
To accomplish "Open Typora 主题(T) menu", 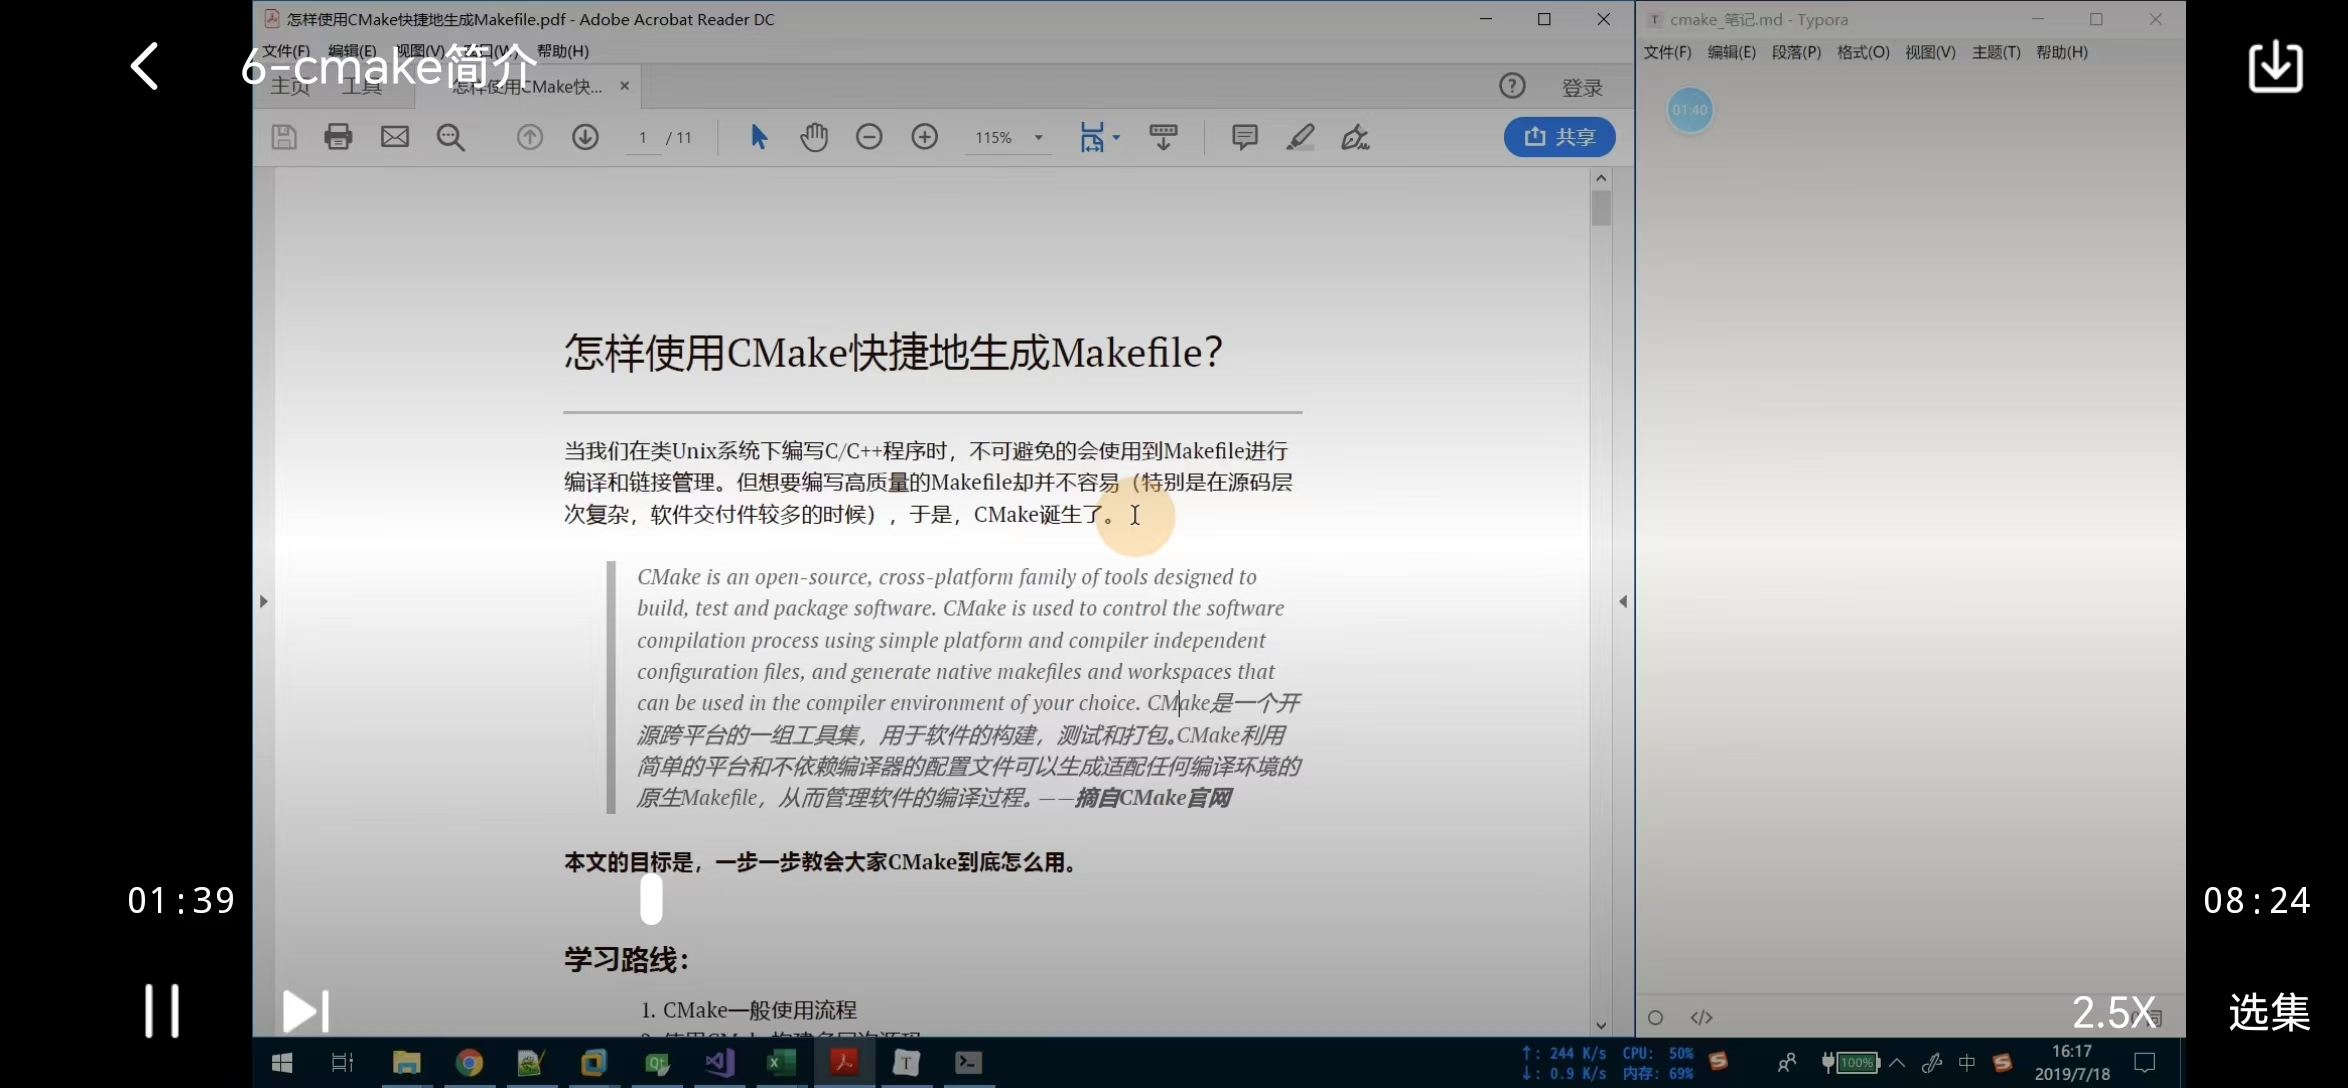I will 1996,52.
